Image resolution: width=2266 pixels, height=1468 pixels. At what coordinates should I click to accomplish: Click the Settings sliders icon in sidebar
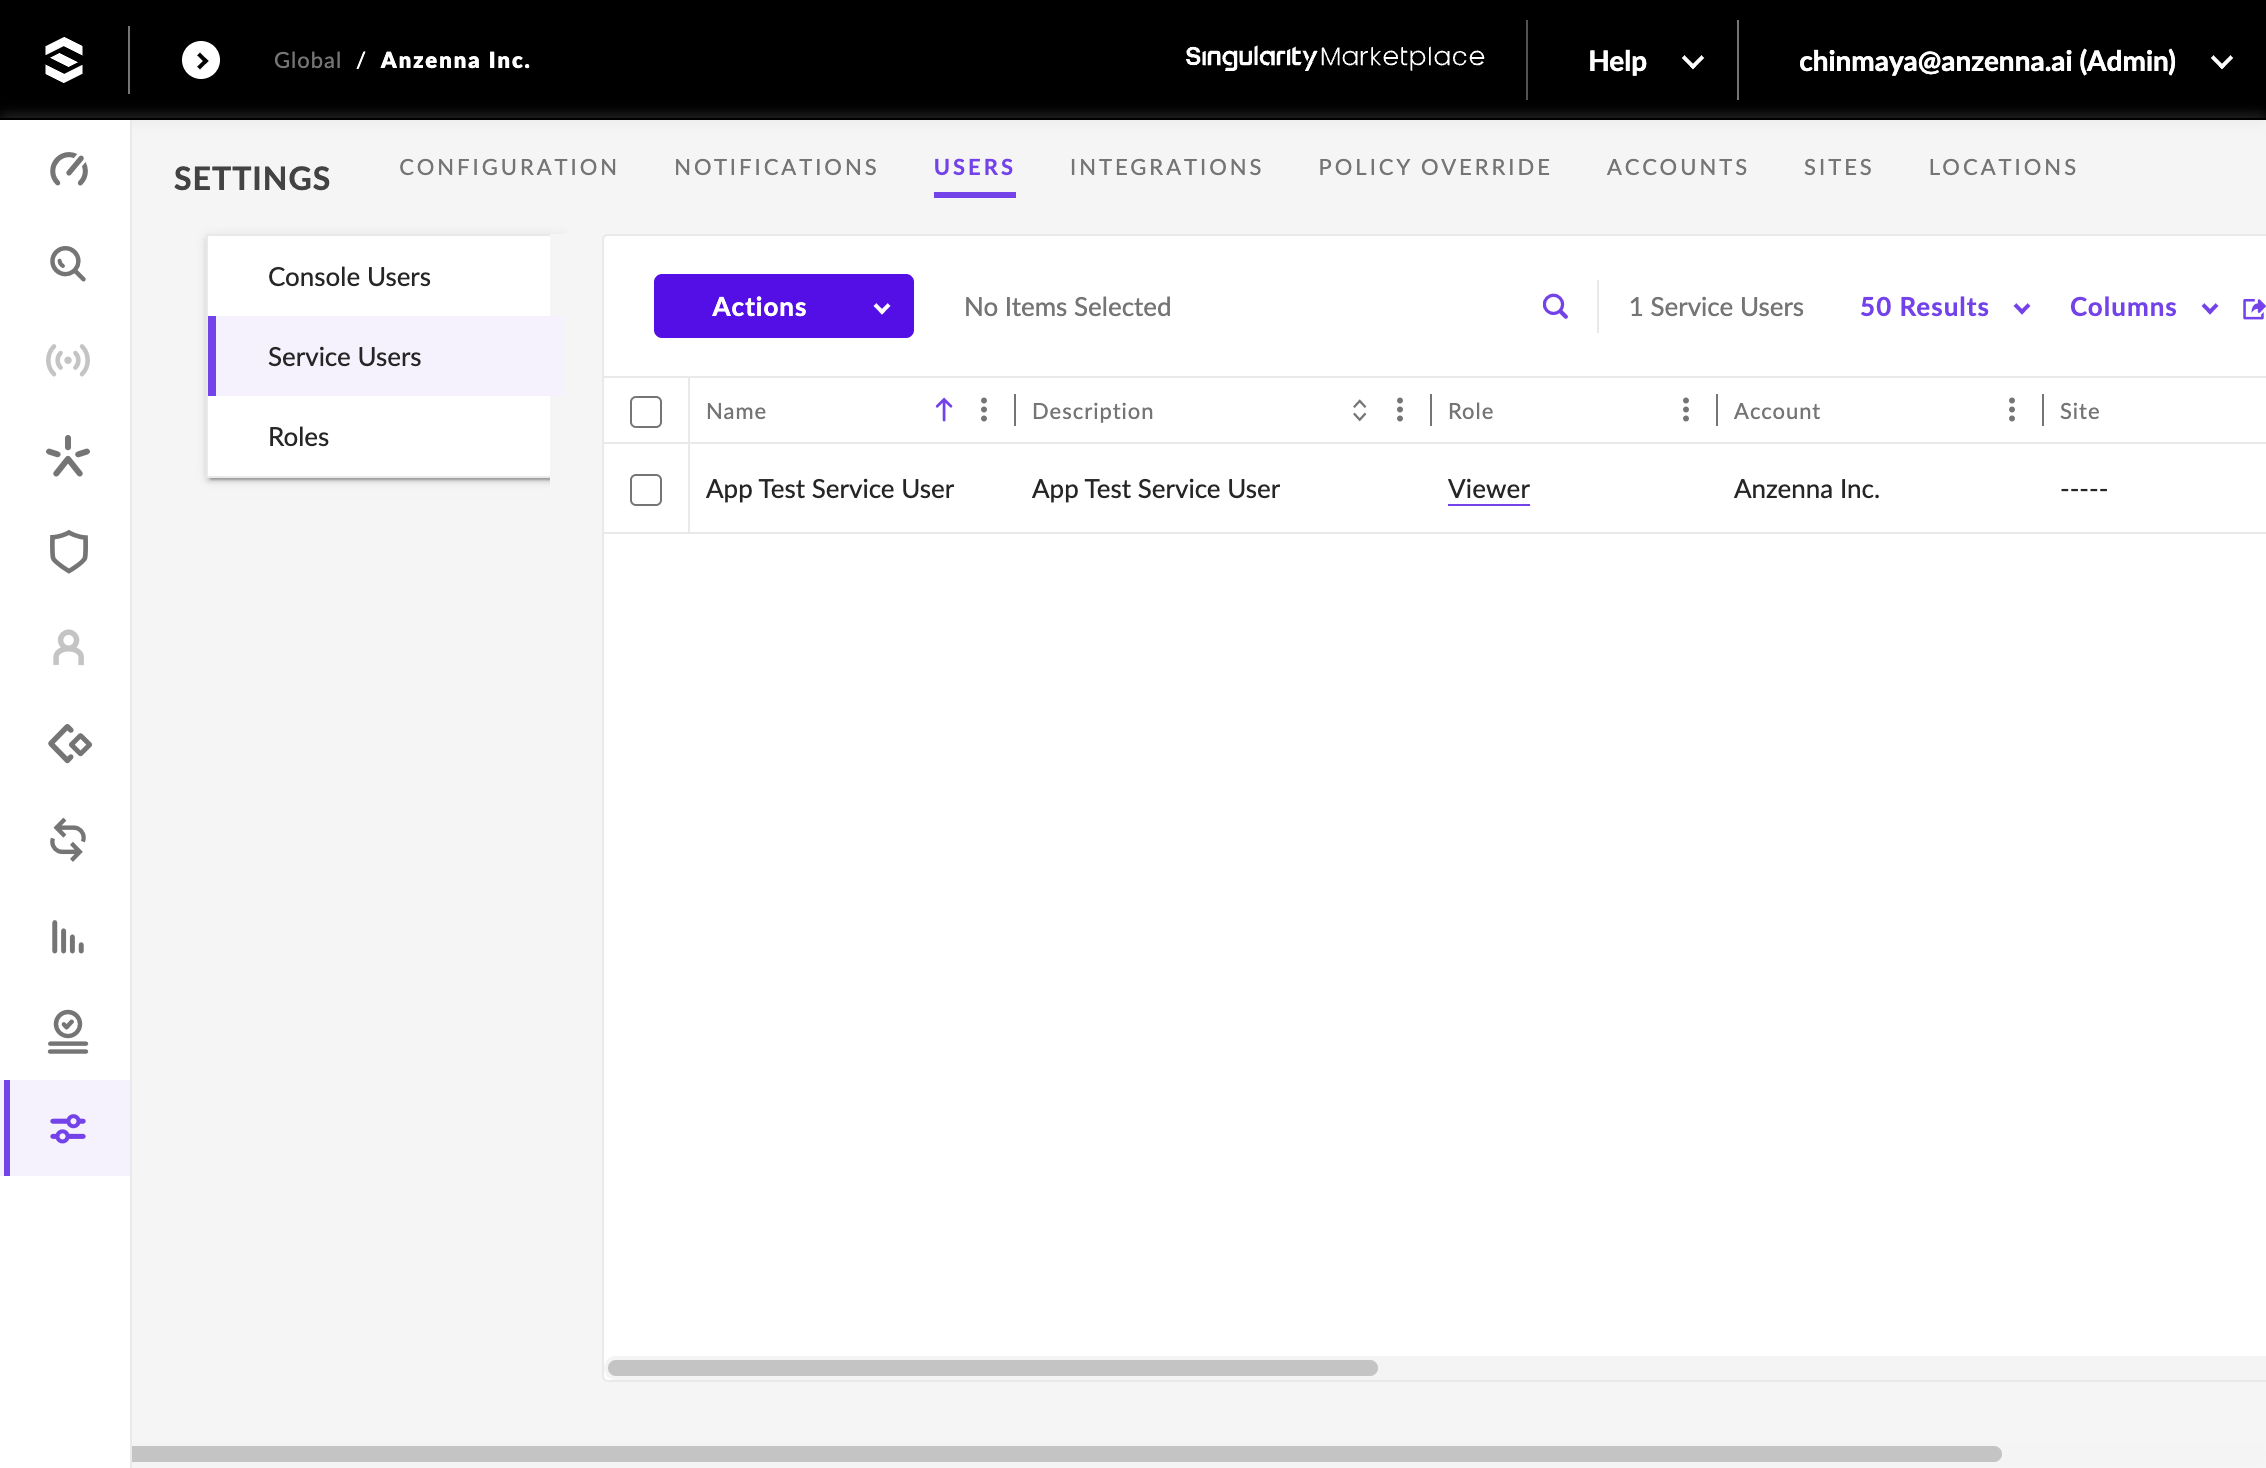point(68,1128)
